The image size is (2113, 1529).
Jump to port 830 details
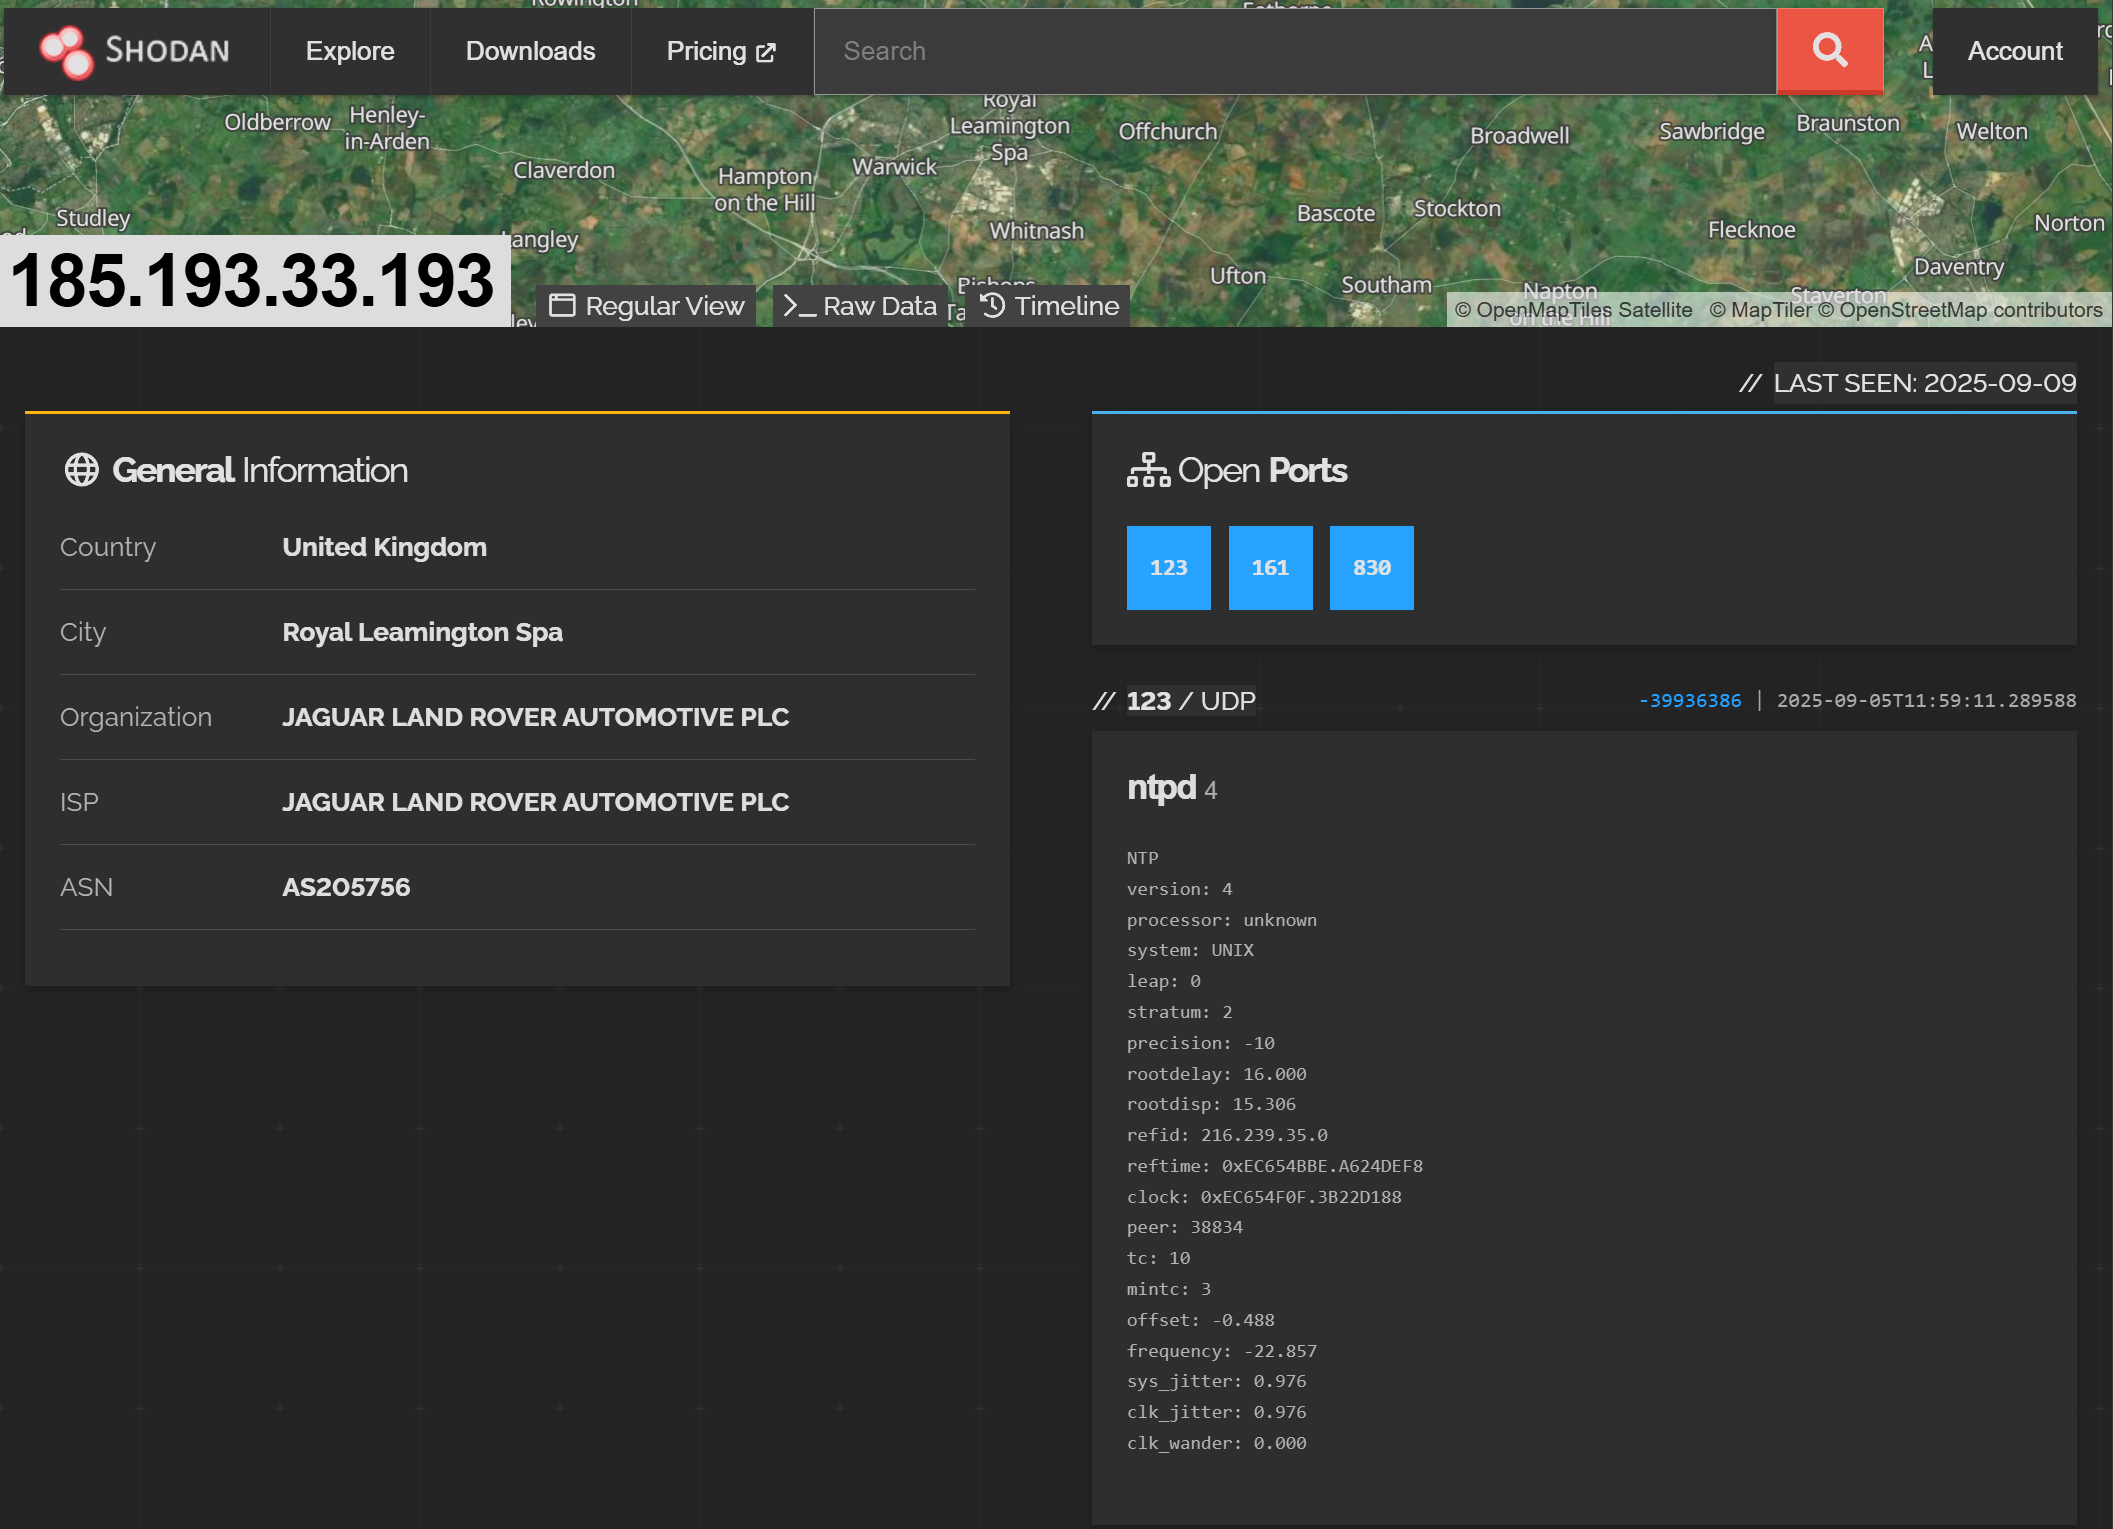click(x=1371, y=568)
